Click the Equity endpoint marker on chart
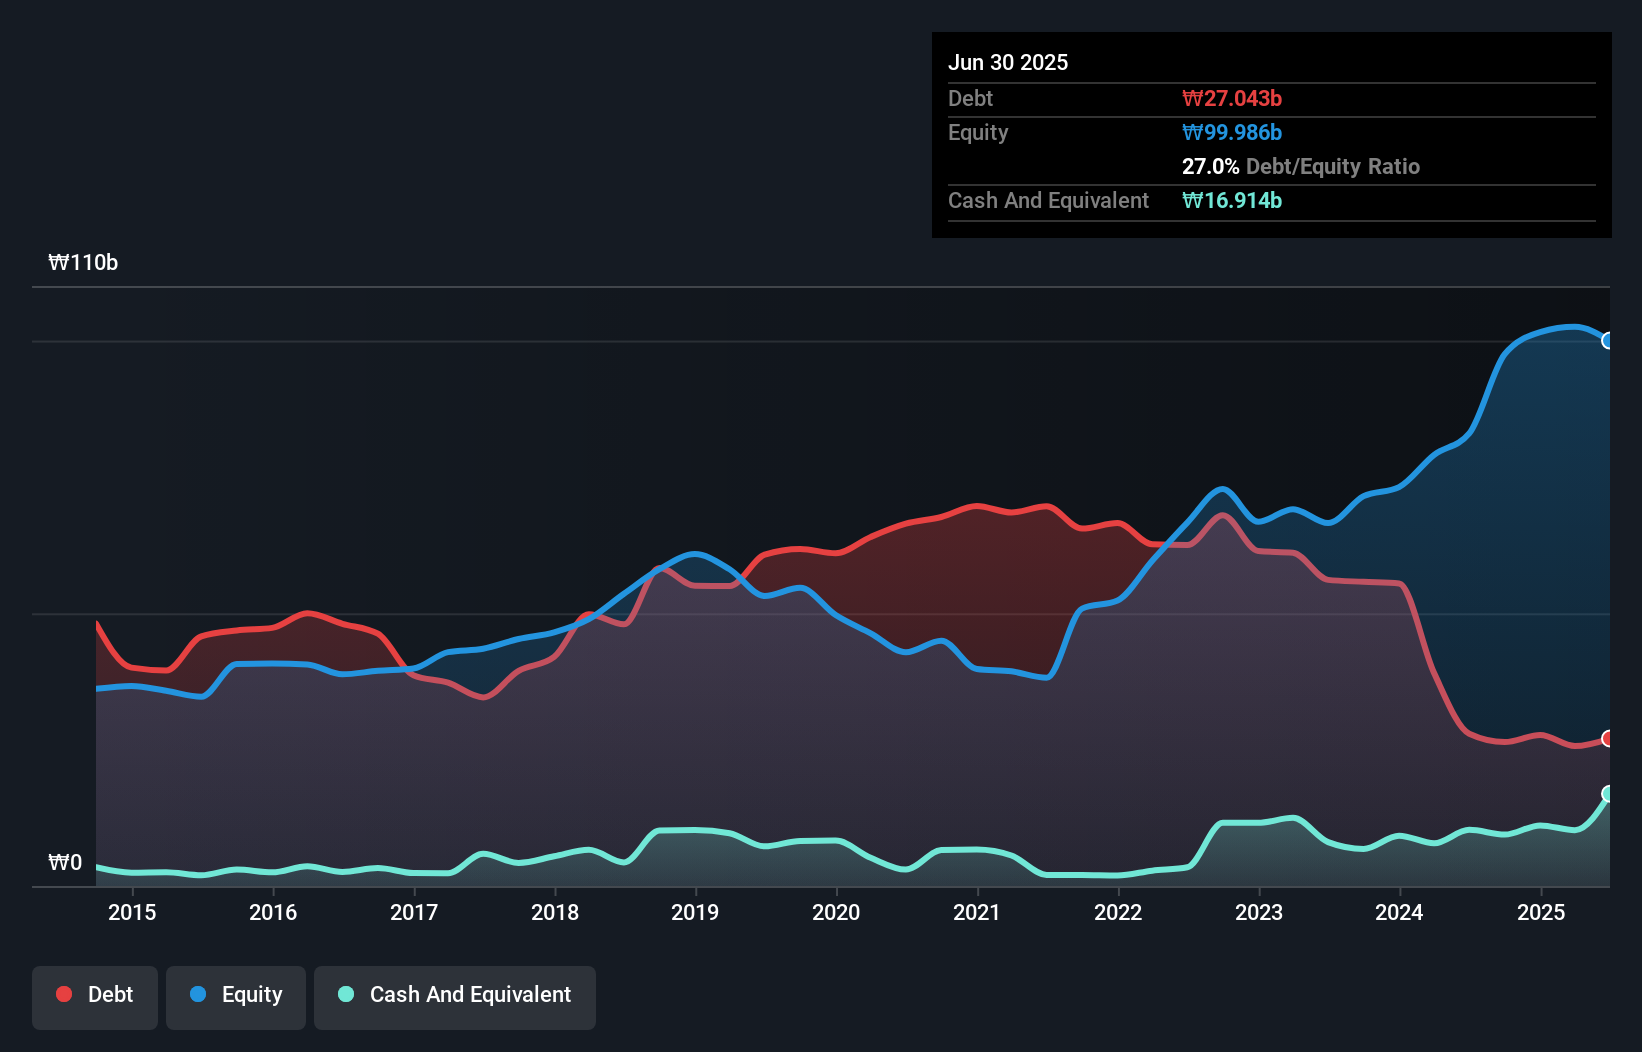Image resolution: width=1642 pixels, height=1052 pixels. click(1608, 341)
